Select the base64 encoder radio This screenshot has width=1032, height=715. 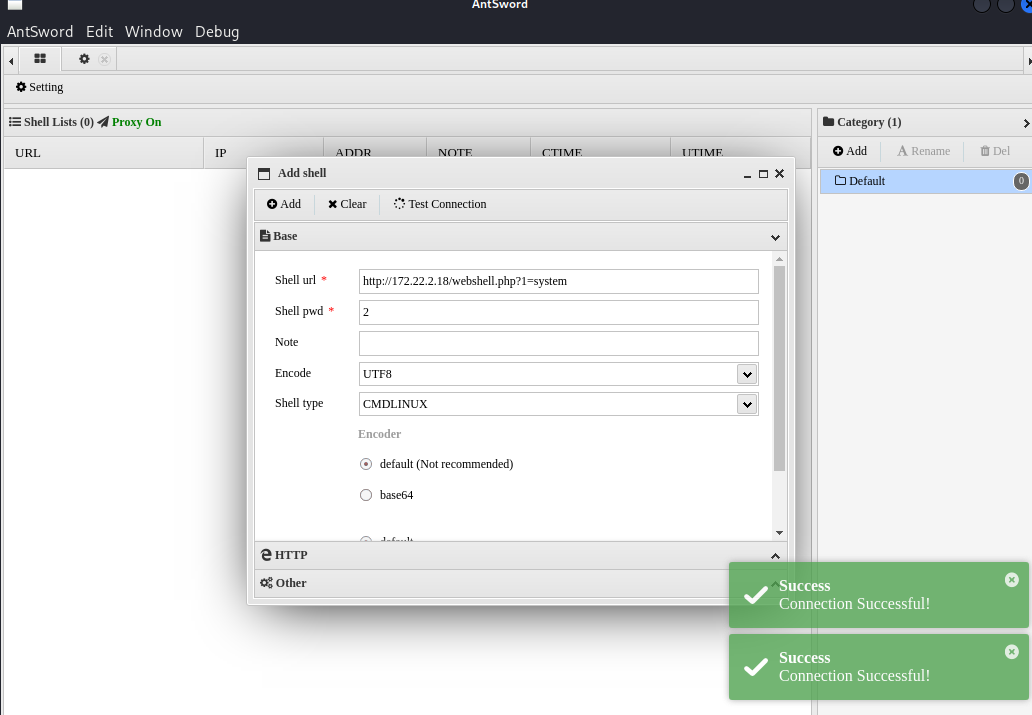[366, 495]
